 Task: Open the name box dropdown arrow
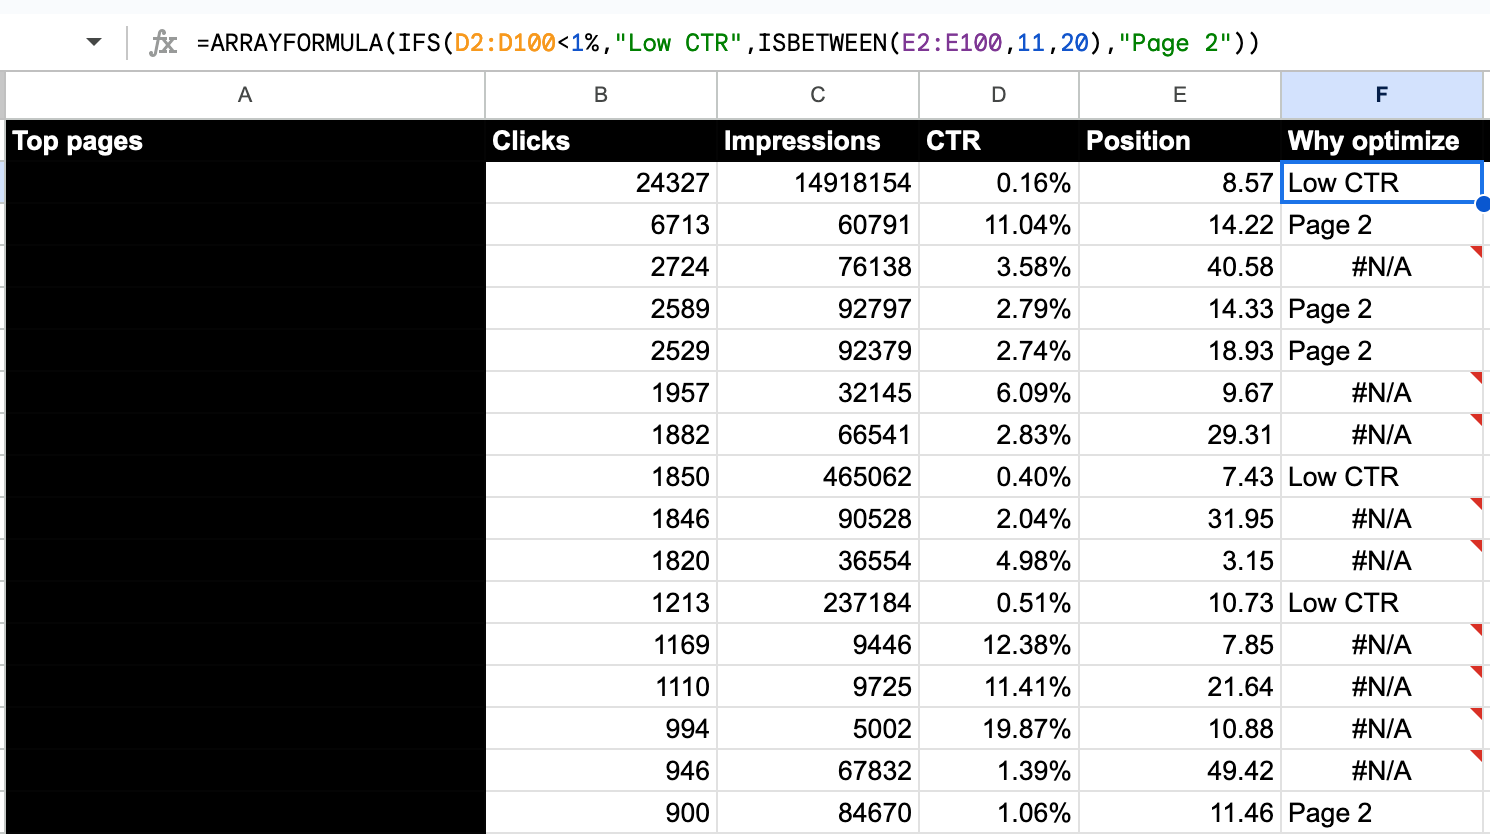coord(92,43)
